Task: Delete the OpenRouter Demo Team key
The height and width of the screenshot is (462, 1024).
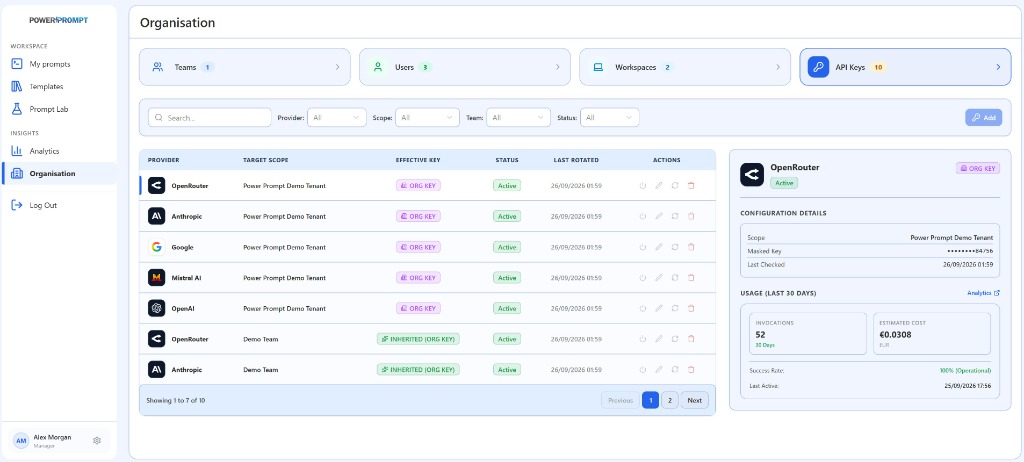Action: click(691, 339)
